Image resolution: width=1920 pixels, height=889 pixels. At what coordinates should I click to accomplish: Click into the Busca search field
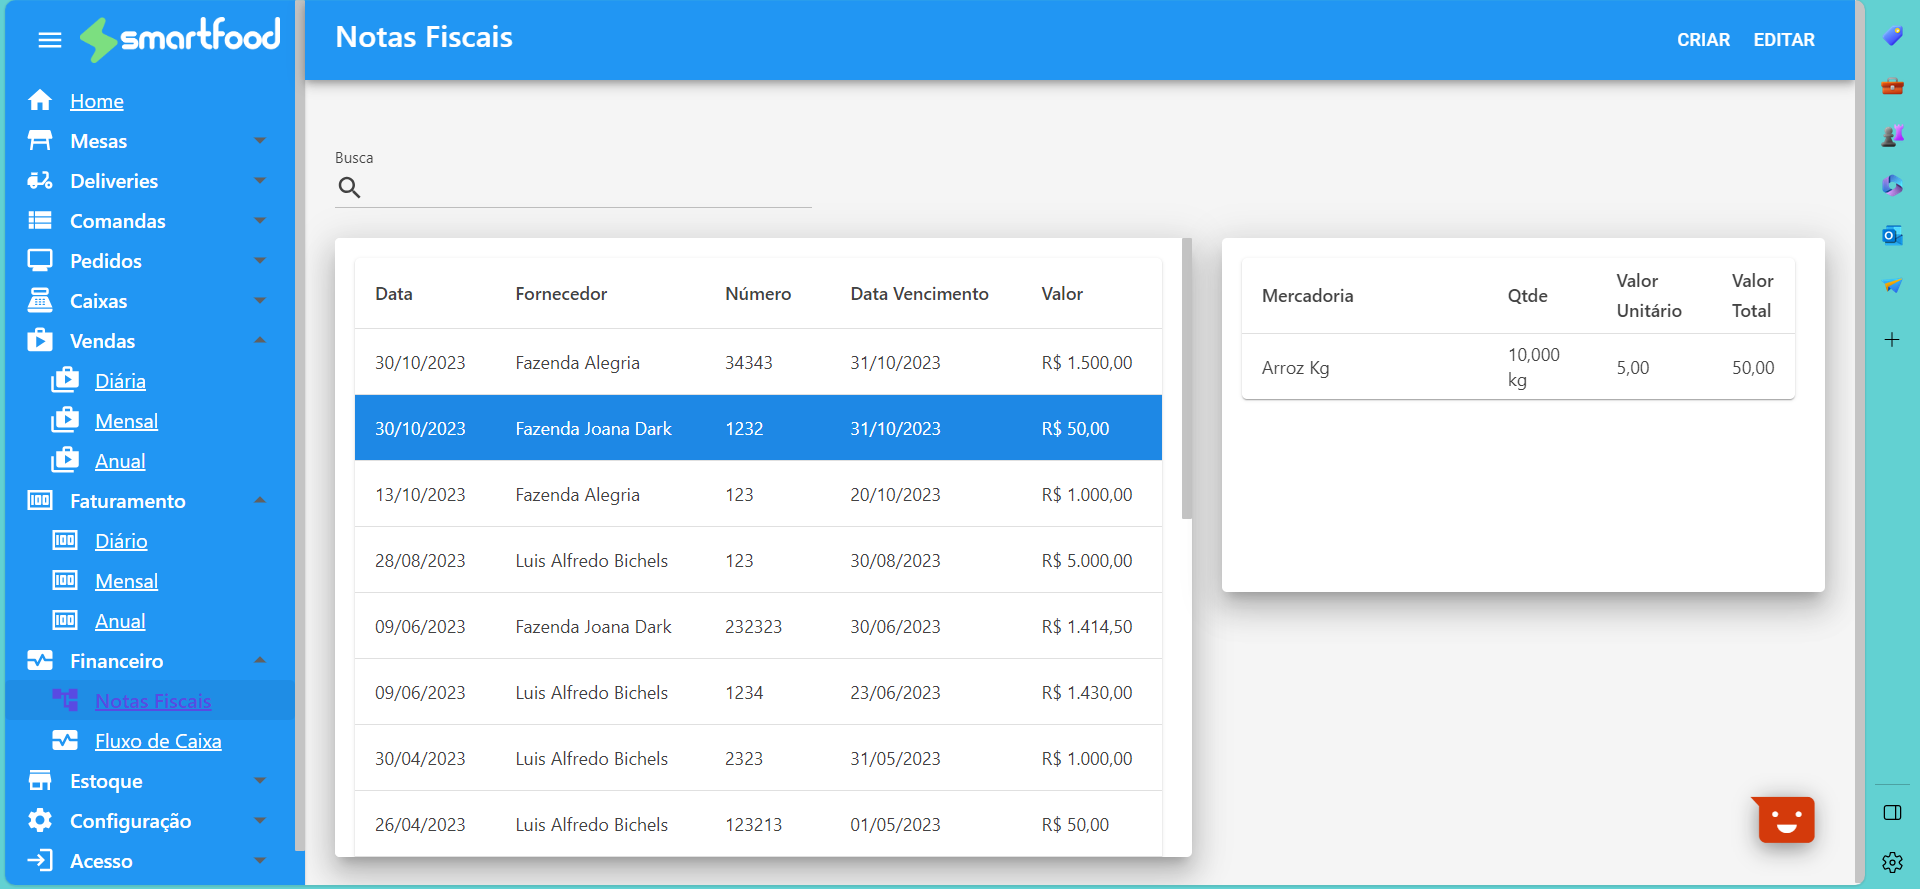[585, 188]
